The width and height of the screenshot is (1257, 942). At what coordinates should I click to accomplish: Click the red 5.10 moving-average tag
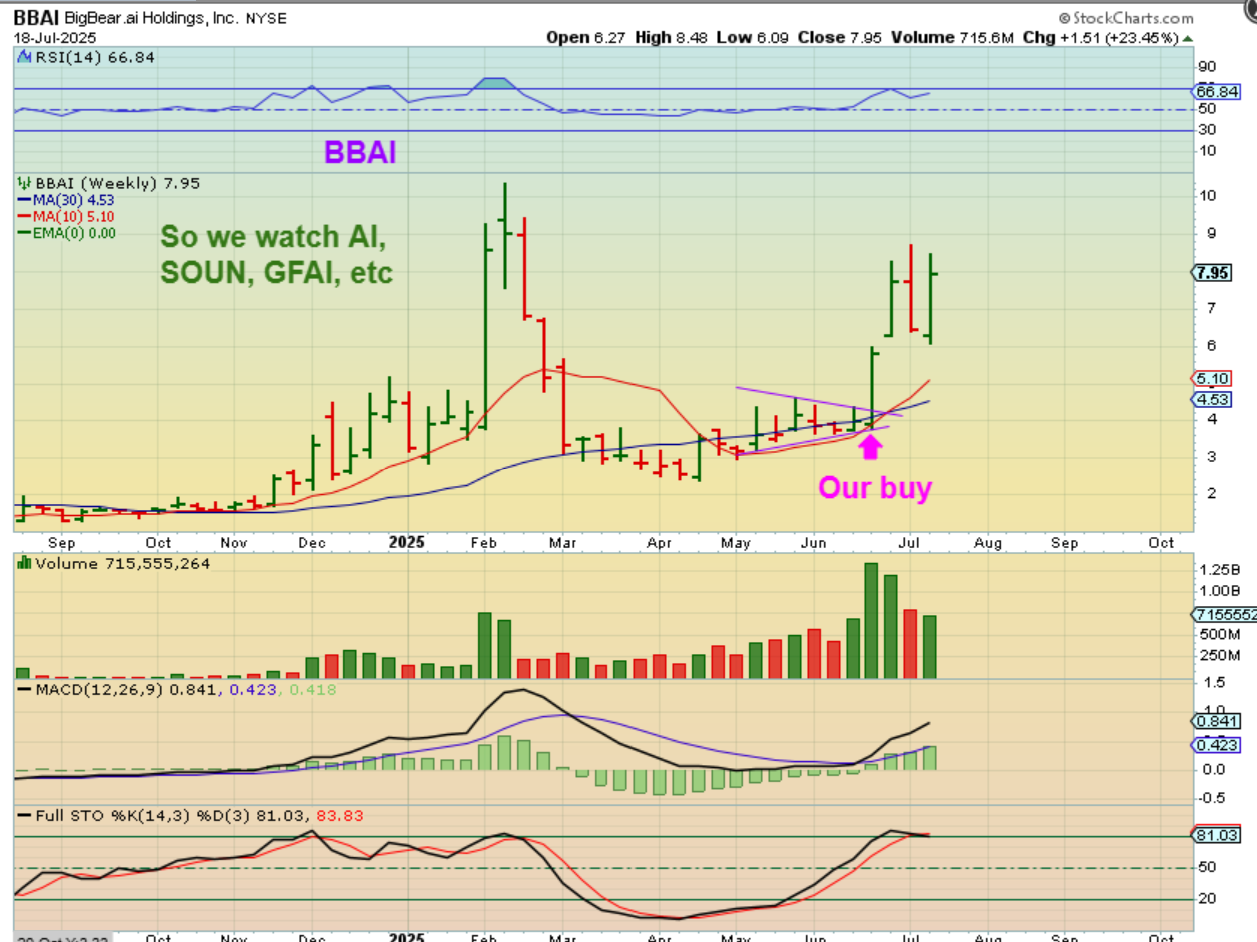coord(1213,379)
